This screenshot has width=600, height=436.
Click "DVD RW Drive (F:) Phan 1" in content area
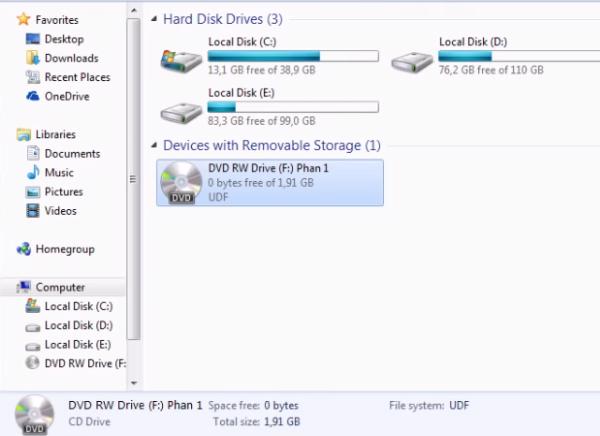click(268, 168)
